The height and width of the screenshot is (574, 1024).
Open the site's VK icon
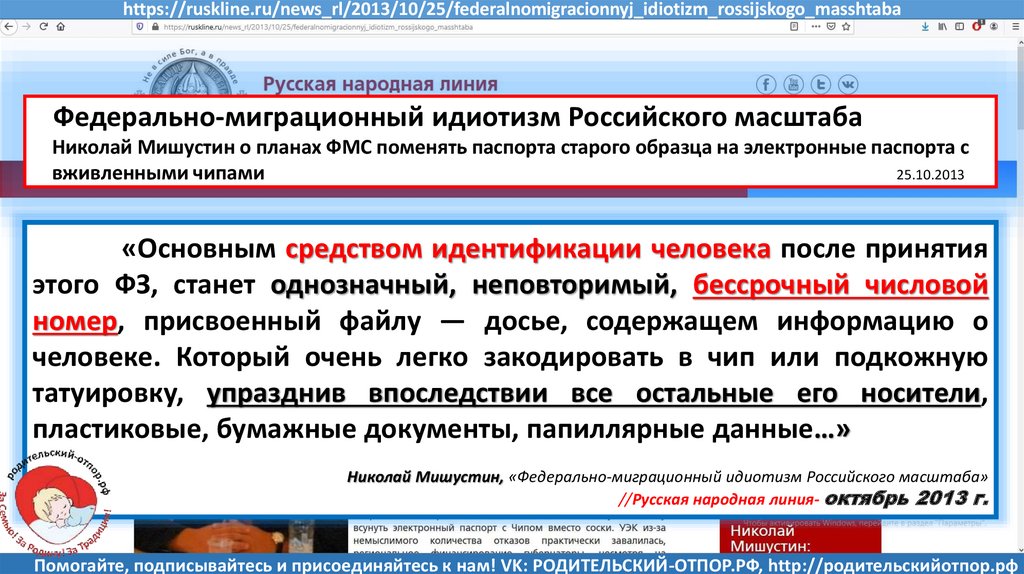[x=848, y=84]
